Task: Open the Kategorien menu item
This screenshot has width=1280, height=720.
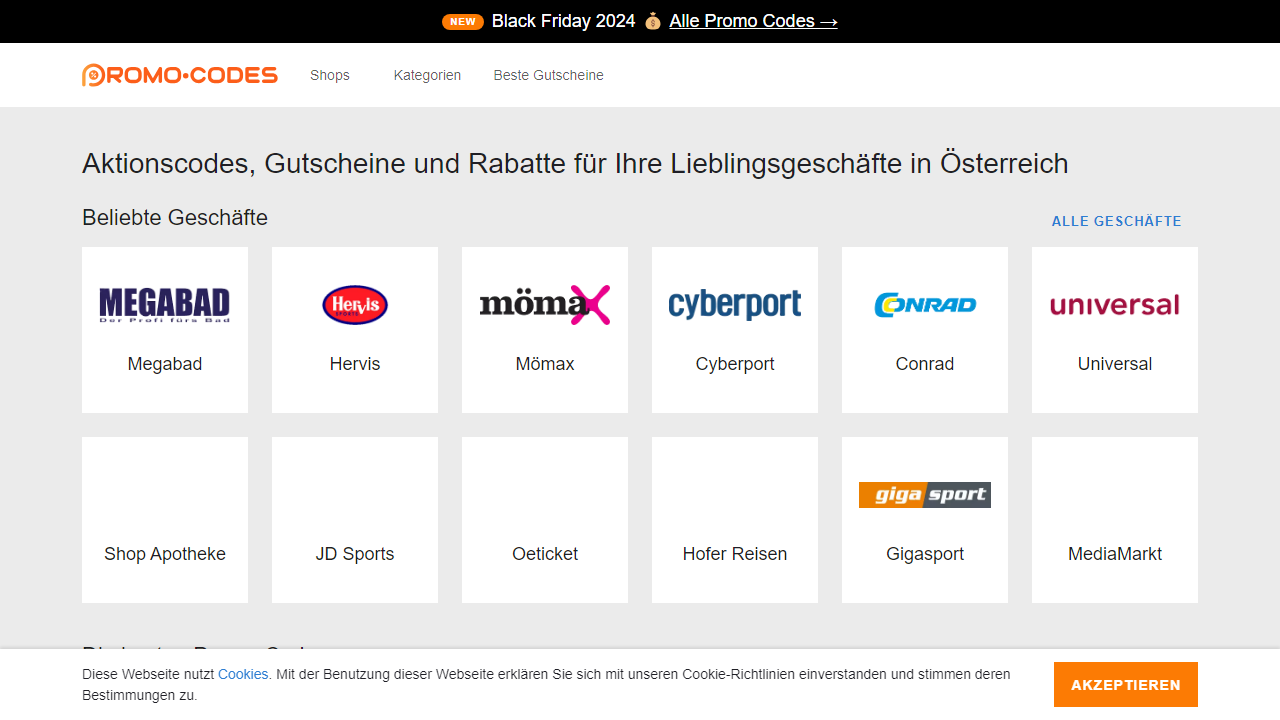Action: pos(427,75)
